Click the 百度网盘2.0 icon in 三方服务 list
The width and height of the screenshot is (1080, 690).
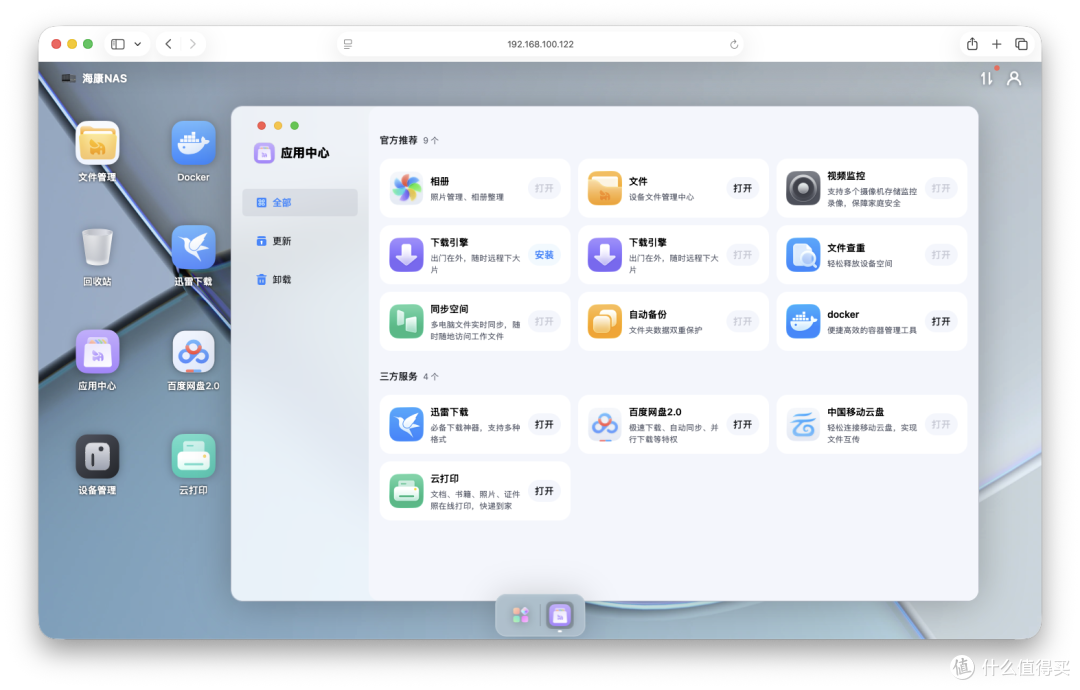coord(605,424)
